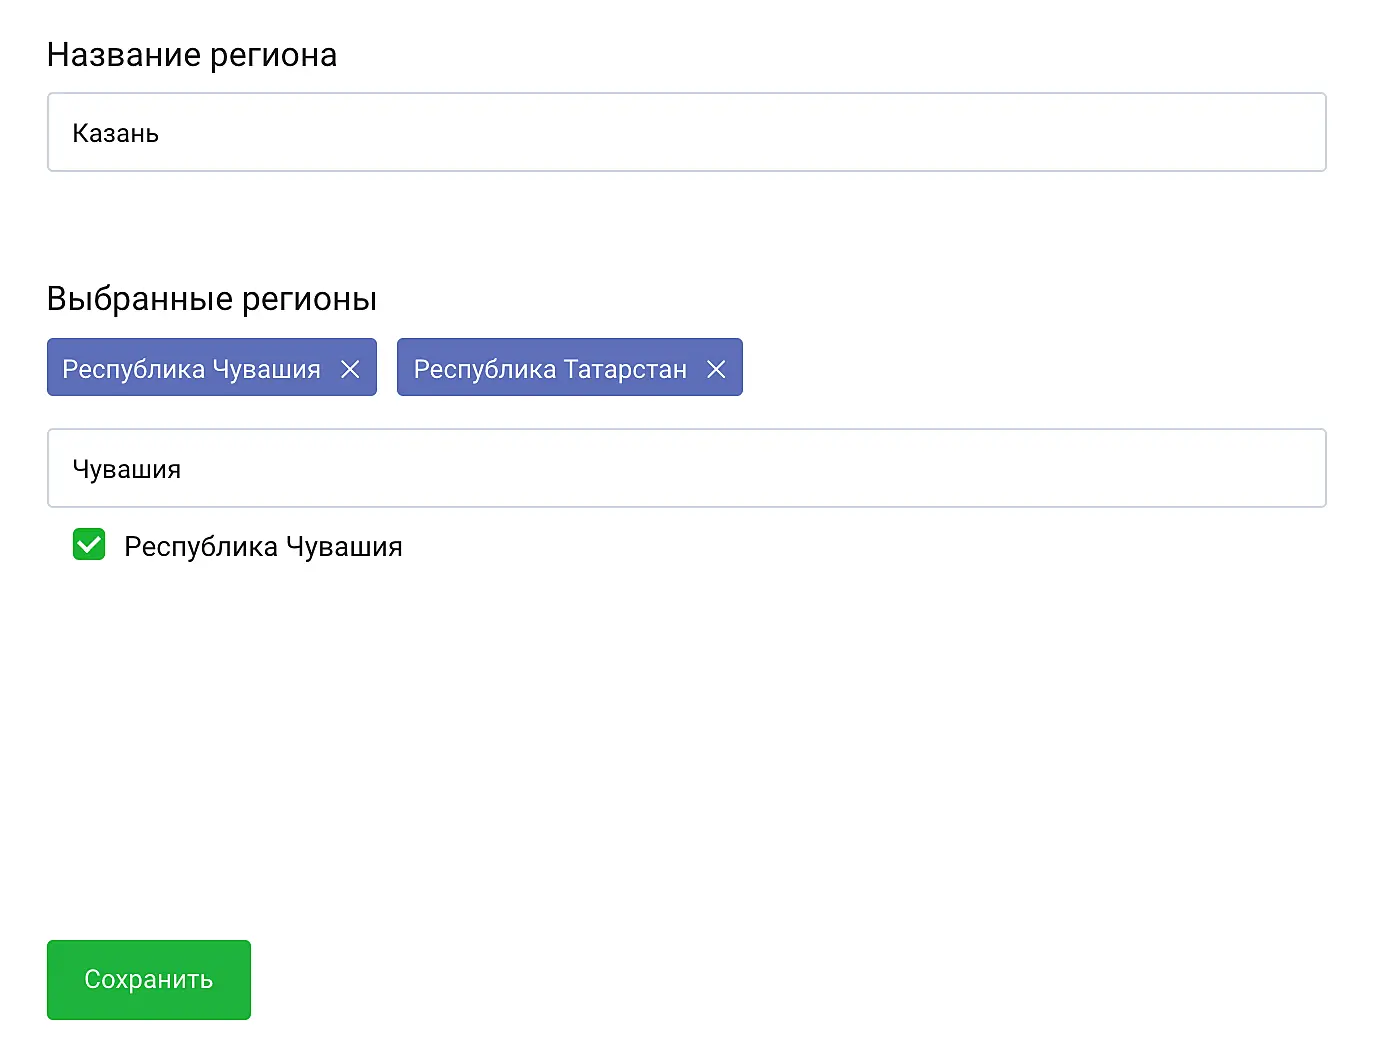Image resolution: width=1373 pixels, height=1058 pixels.
Task: Click the word Чувашия inside the search box
Action: click(x=127, y=470)
